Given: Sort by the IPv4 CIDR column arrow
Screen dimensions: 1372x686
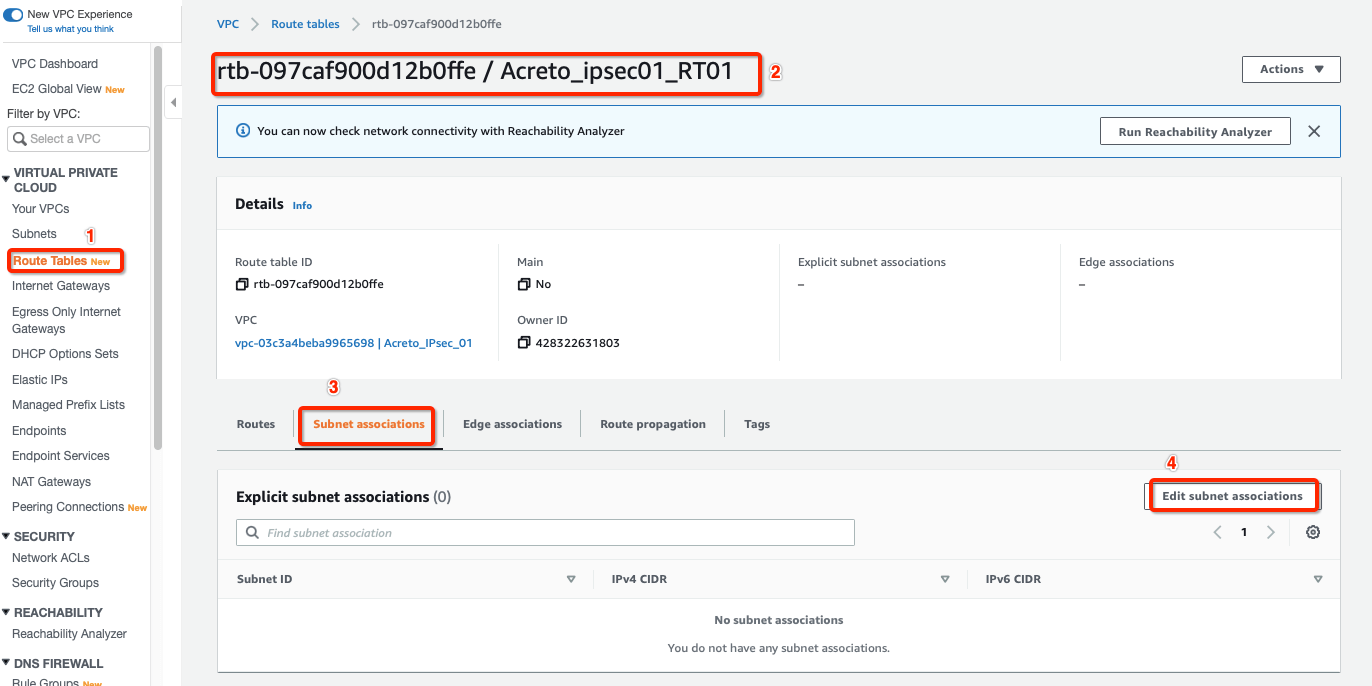Looking at the screenshot, I should coord(944,579).
